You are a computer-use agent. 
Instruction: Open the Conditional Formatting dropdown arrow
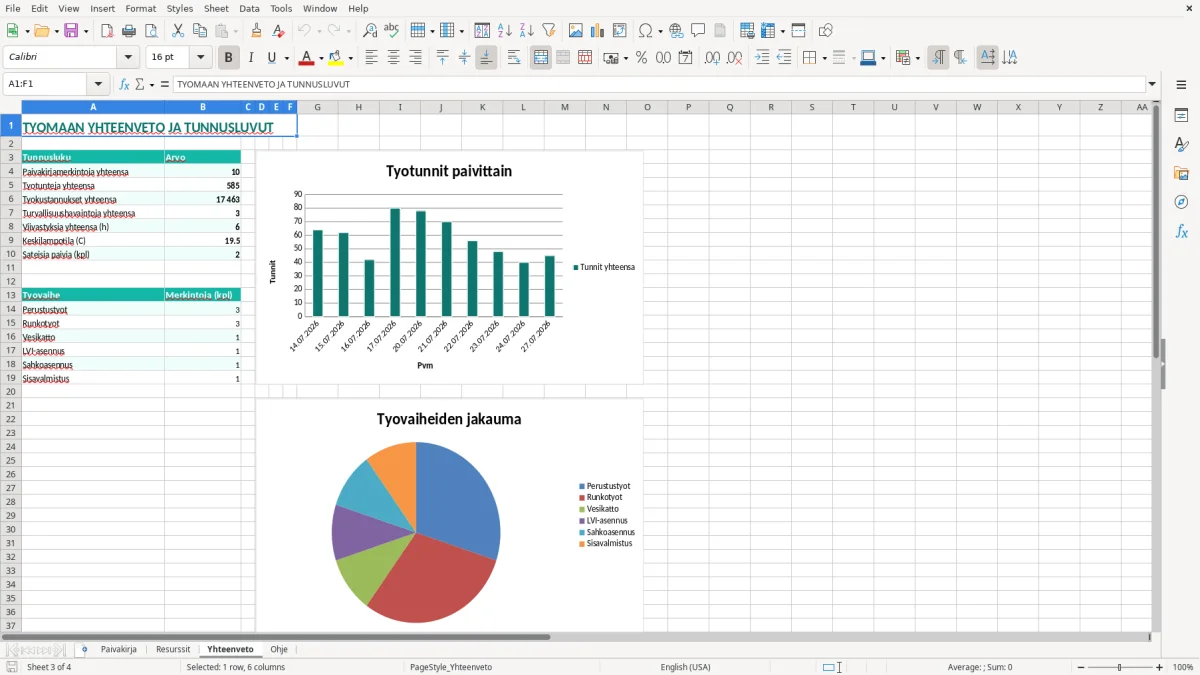coord(917,58)
